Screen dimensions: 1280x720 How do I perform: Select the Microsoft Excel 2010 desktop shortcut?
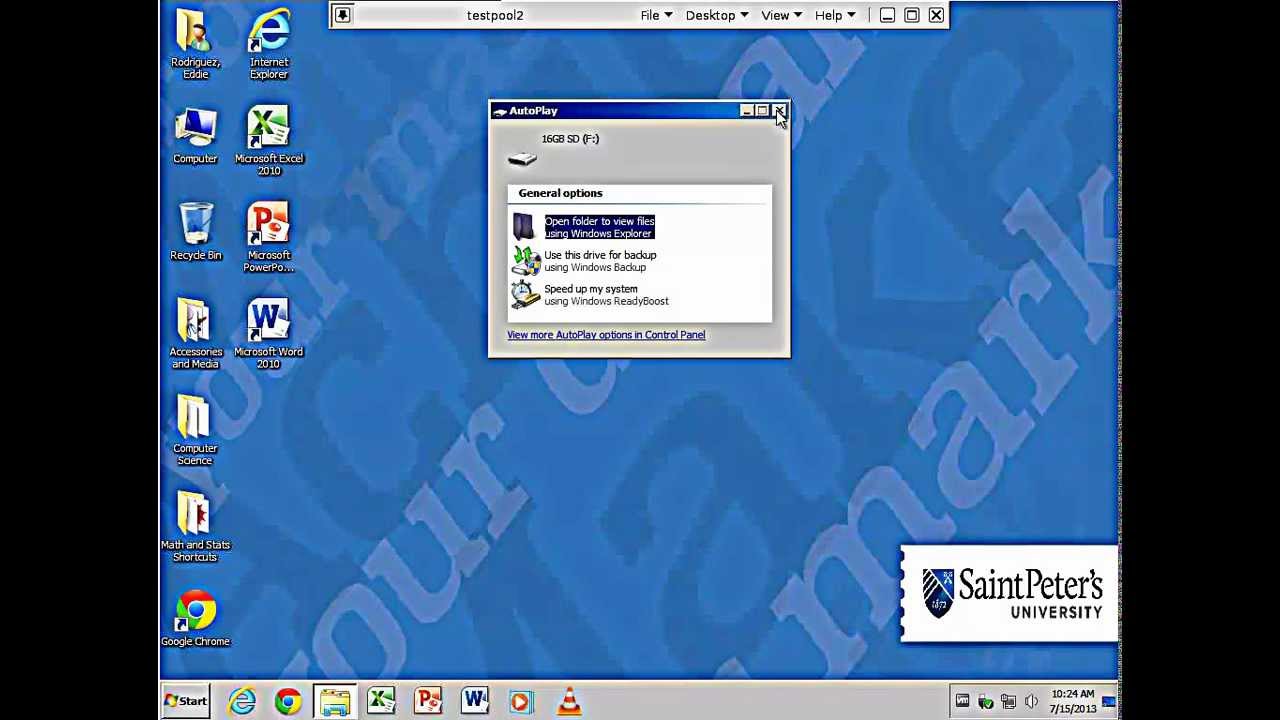coord(269,140)
